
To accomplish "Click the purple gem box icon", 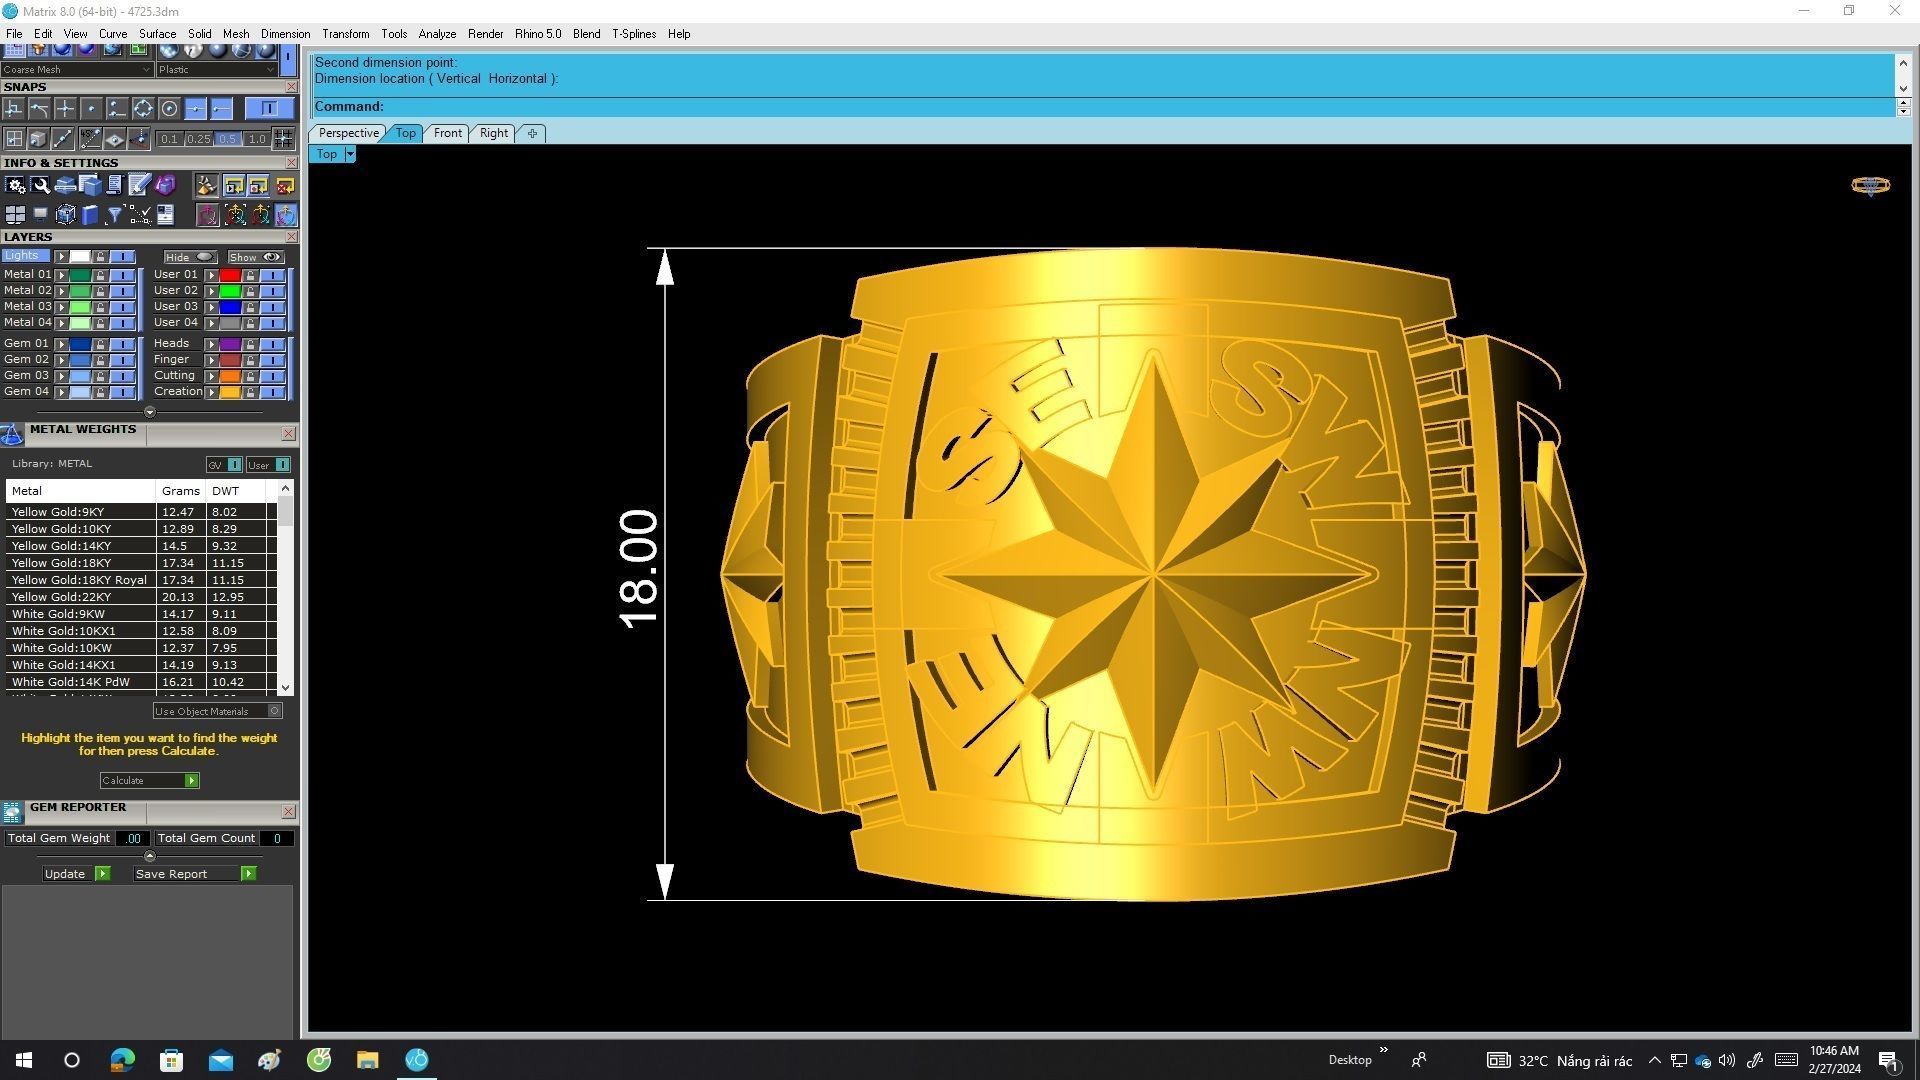I will pos(165,186).
